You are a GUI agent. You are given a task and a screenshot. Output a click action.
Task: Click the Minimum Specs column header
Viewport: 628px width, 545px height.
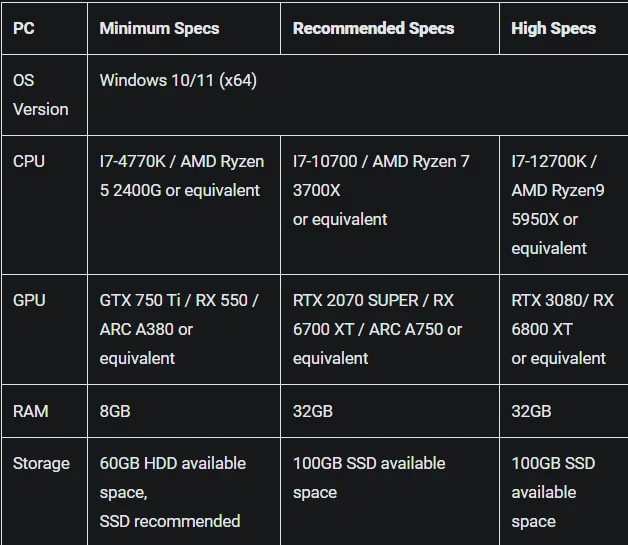[x=184, y=28]
